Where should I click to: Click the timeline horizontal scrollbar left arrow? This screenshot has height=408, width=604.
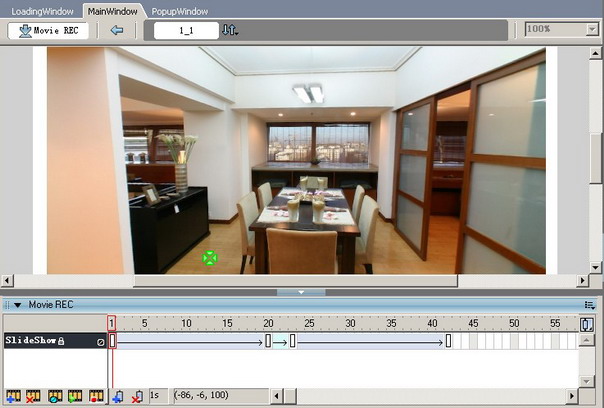coord(277,396)
